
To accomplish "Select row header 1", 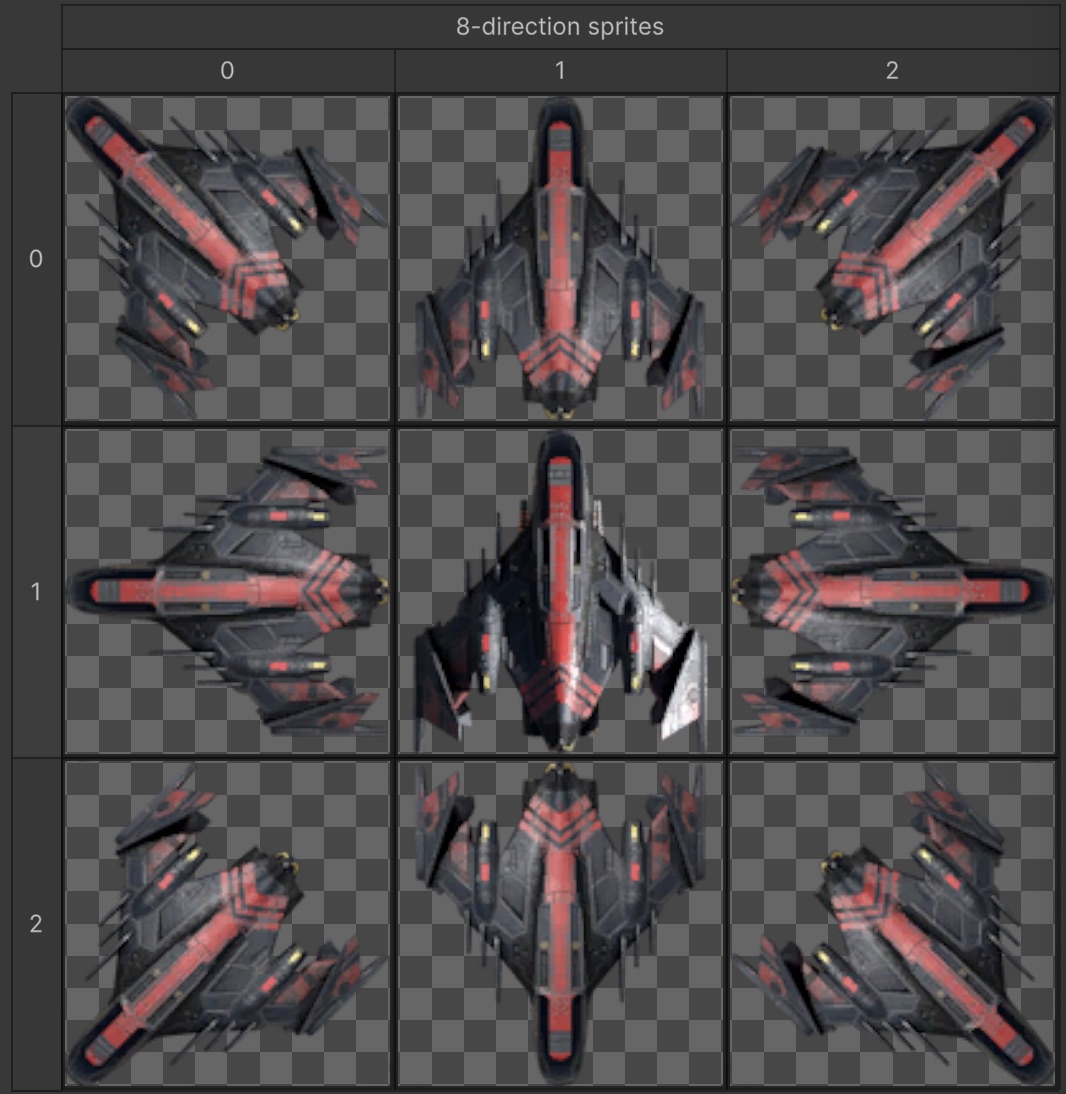I will click(35, 590).
